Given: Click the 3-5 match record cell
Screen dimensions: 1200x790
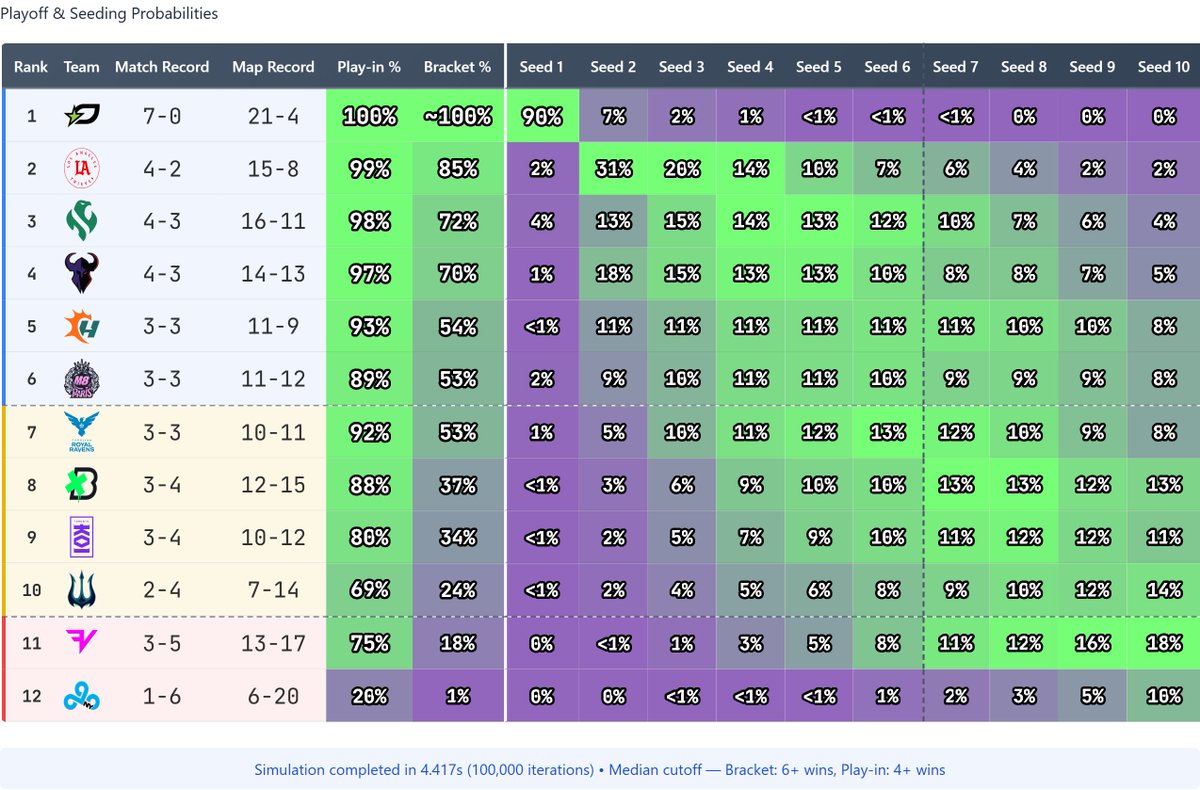Looking at the screenshot, I should pyautogui.click(x=162, y=642).
